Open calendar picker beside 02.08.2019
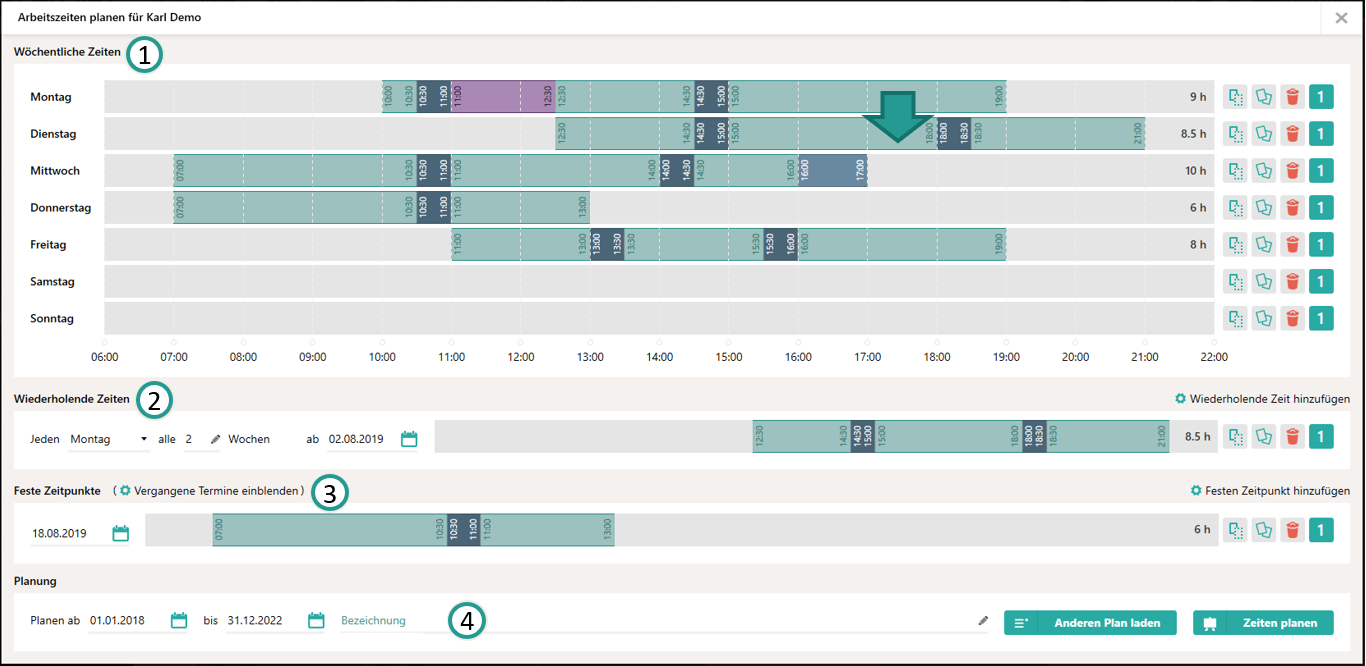 (409, 439)
